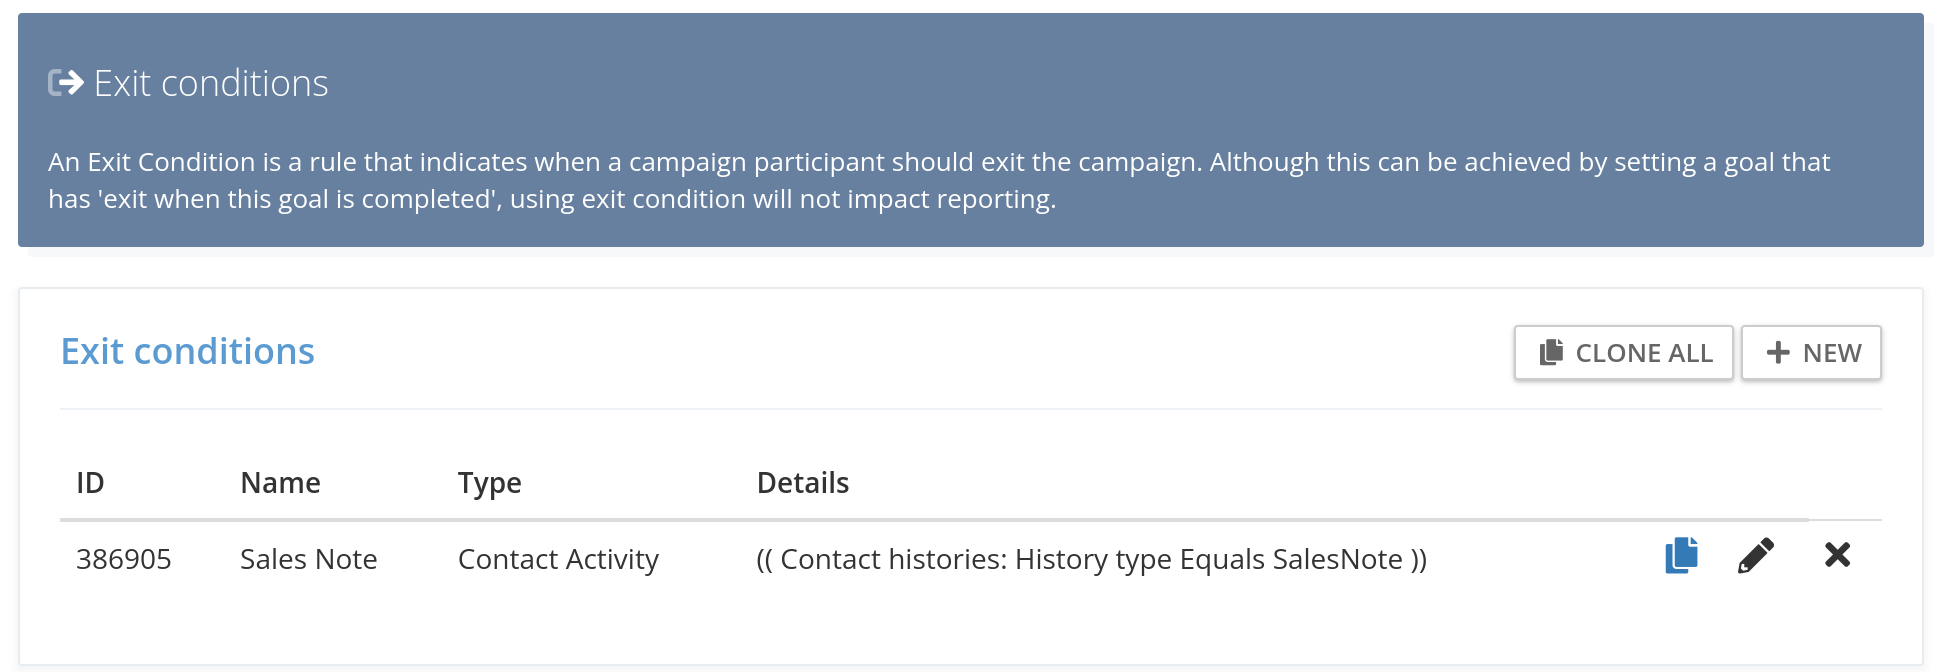Click the copy icon inside Clone All
This screenshot has width=1948, height=672.
click(x=1551, y=352)
